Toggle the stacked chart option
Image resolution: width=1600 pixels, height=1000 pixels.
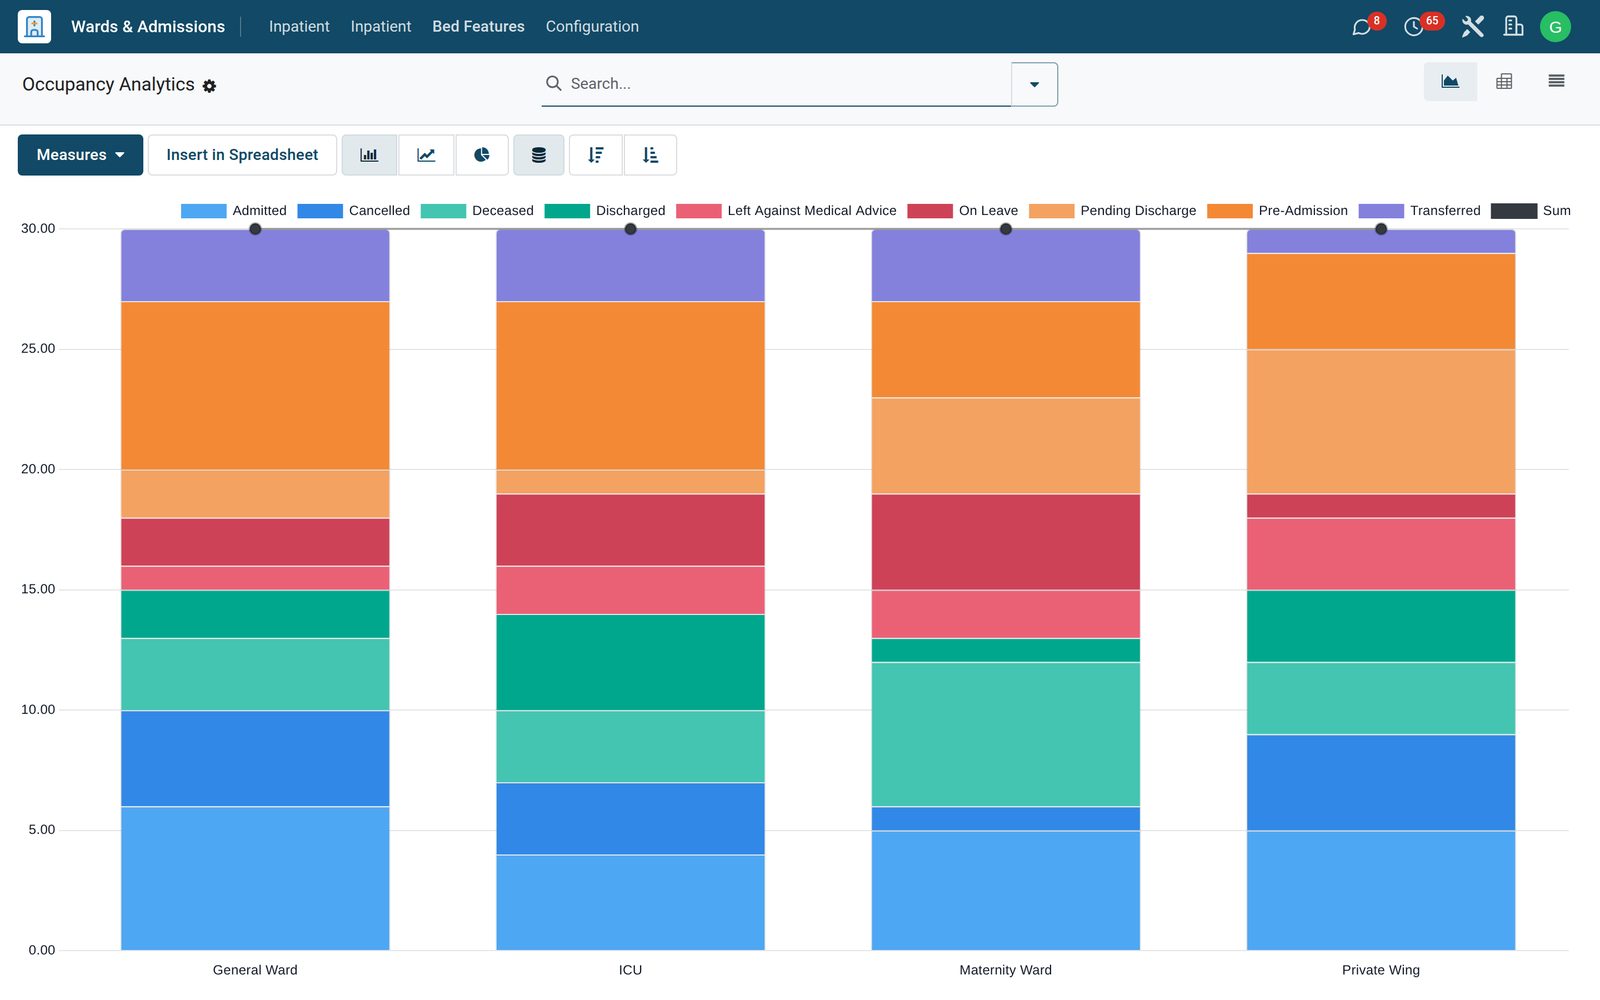tap(539, 155)
